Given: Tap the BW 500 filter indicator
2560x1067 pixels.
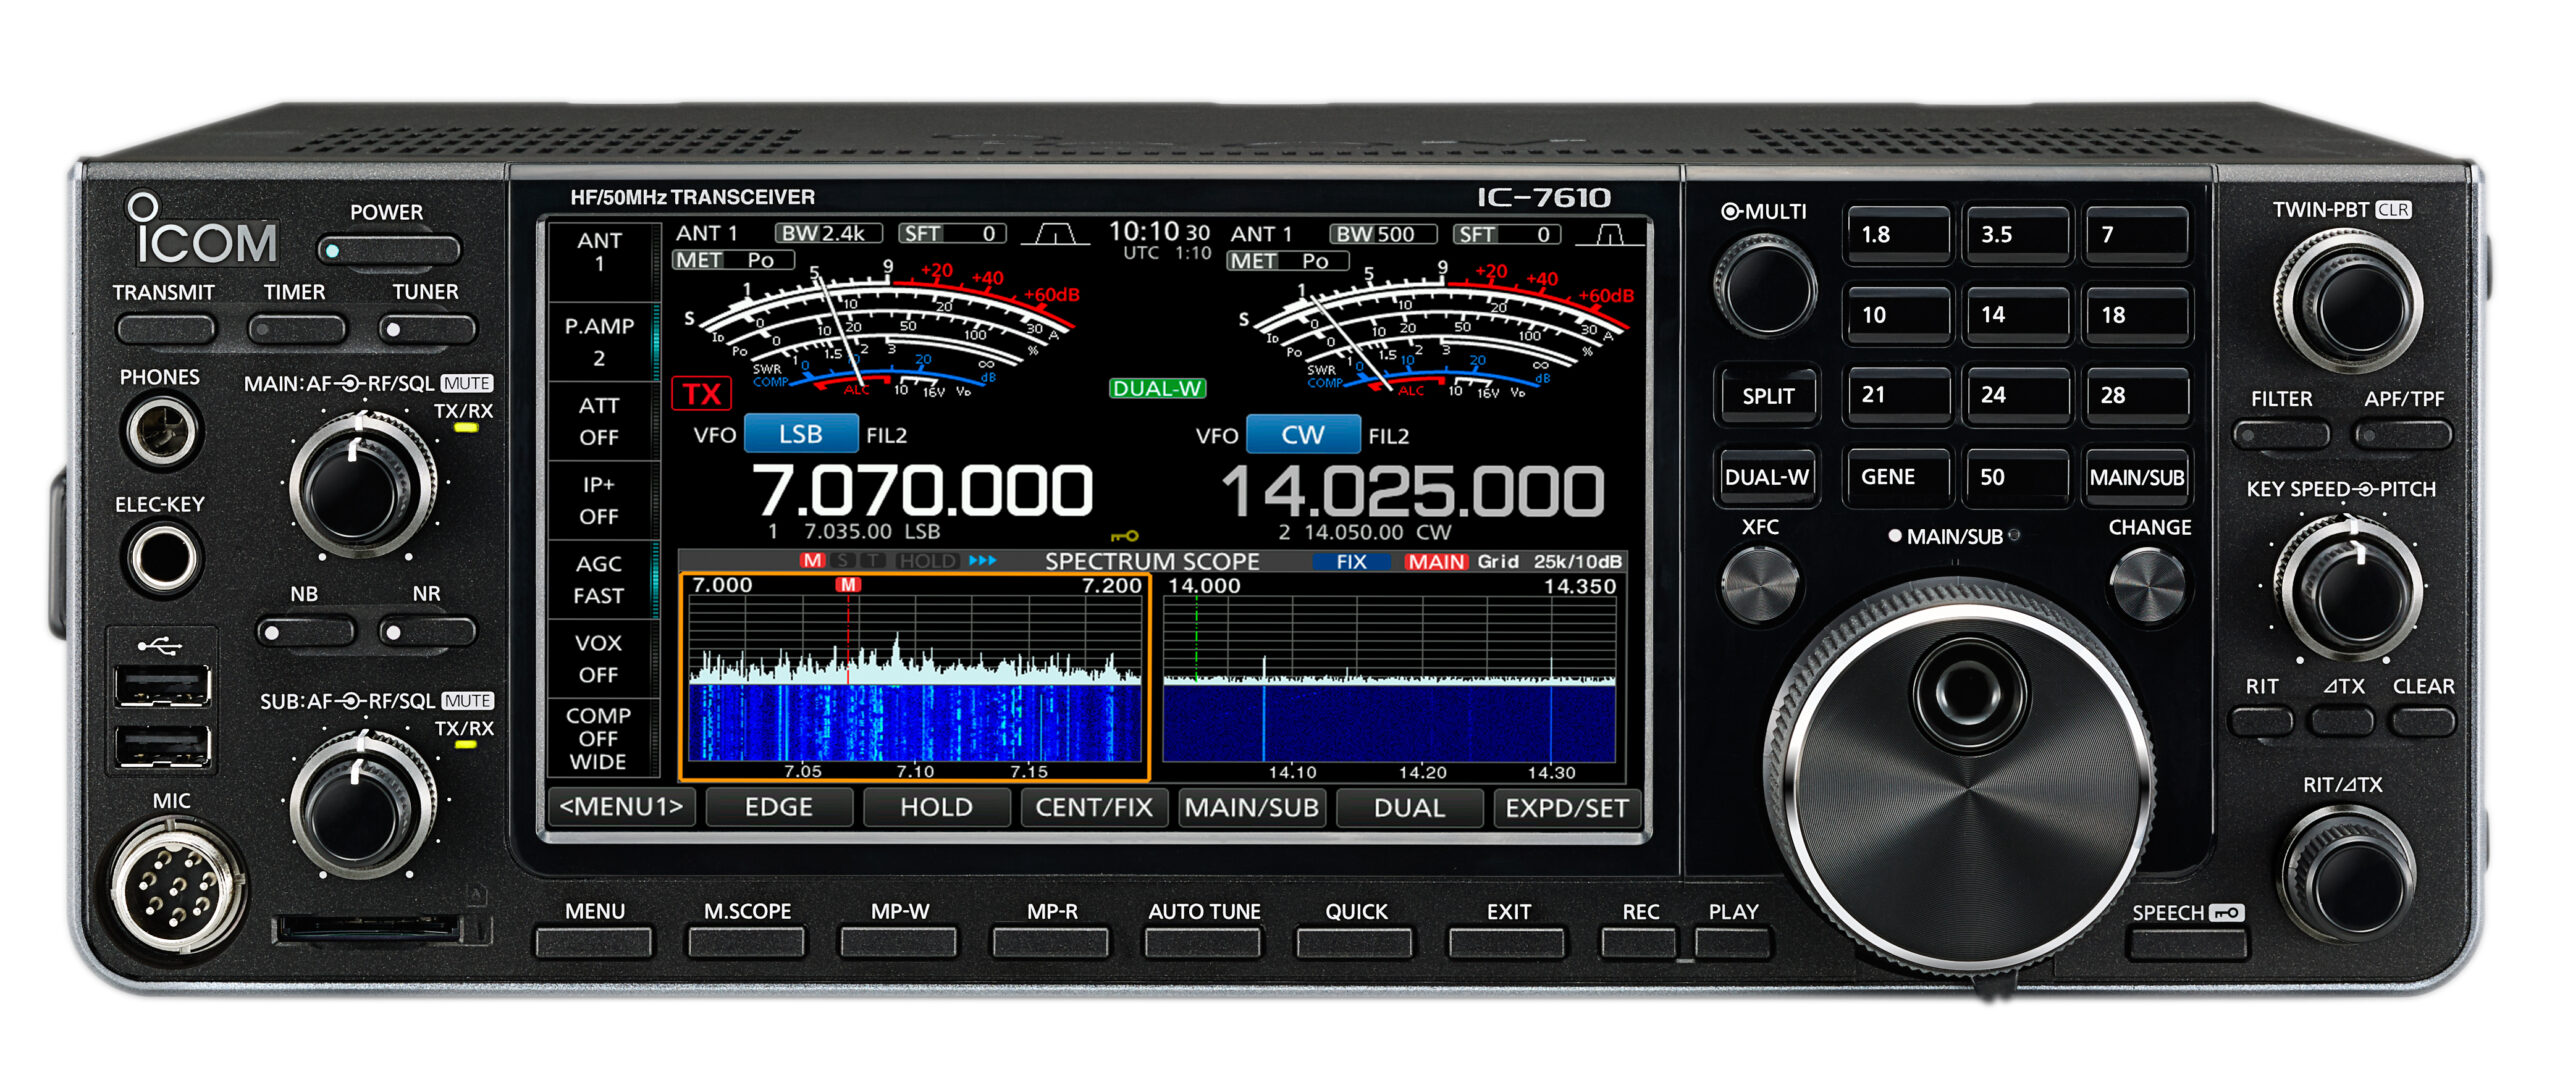Looking at the screenshot, I should pos(1383,234).
